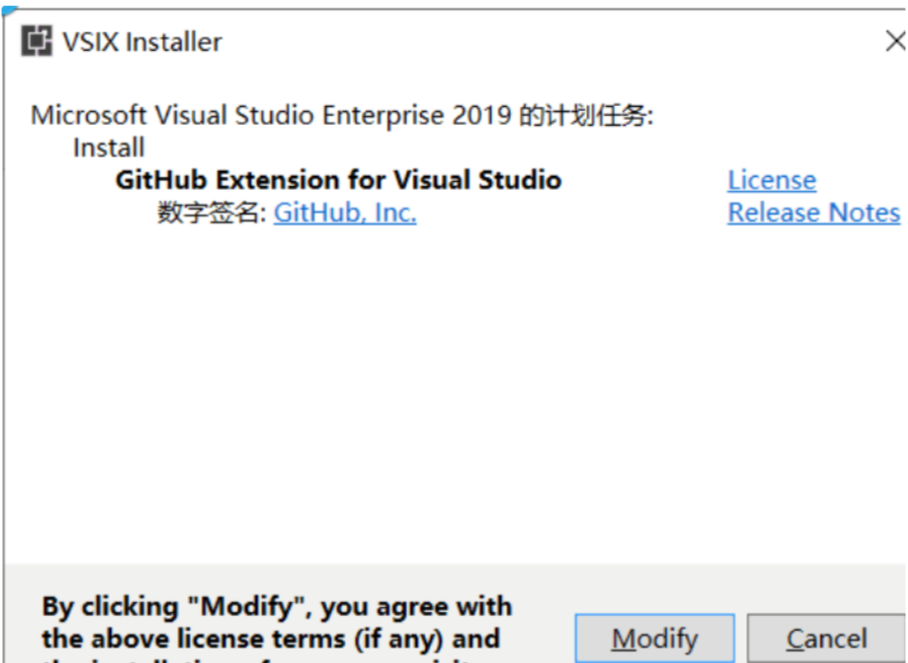View the GitHub, Inc. digital signature
This screenshot has width=908, height=663.
(345, 213)
